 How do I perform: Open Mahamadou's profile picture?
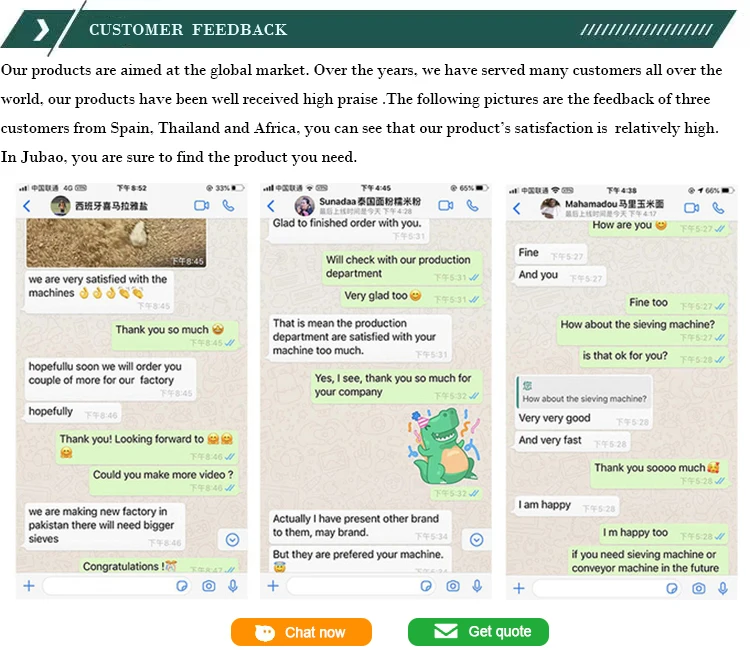pyautogui.click(x=550, y=207)
